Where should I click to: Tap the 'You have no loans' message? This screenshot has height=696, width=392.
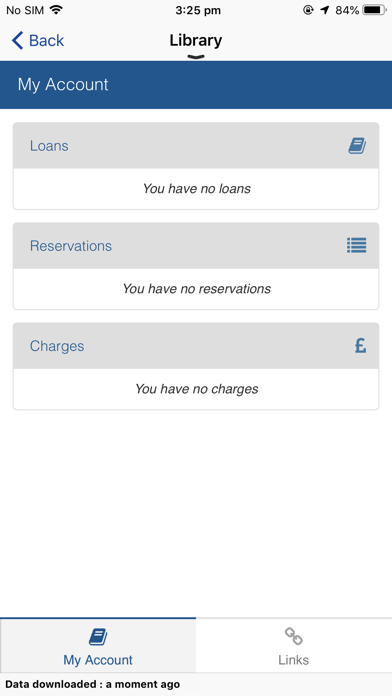coord(196,189)
